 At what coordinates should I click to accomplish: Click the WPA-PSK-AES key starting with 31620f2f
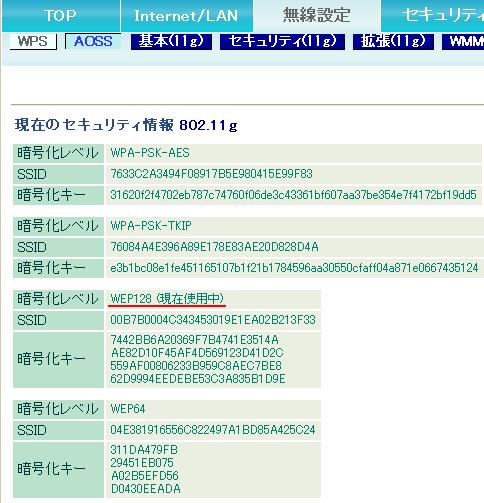(x=293, y=195)
